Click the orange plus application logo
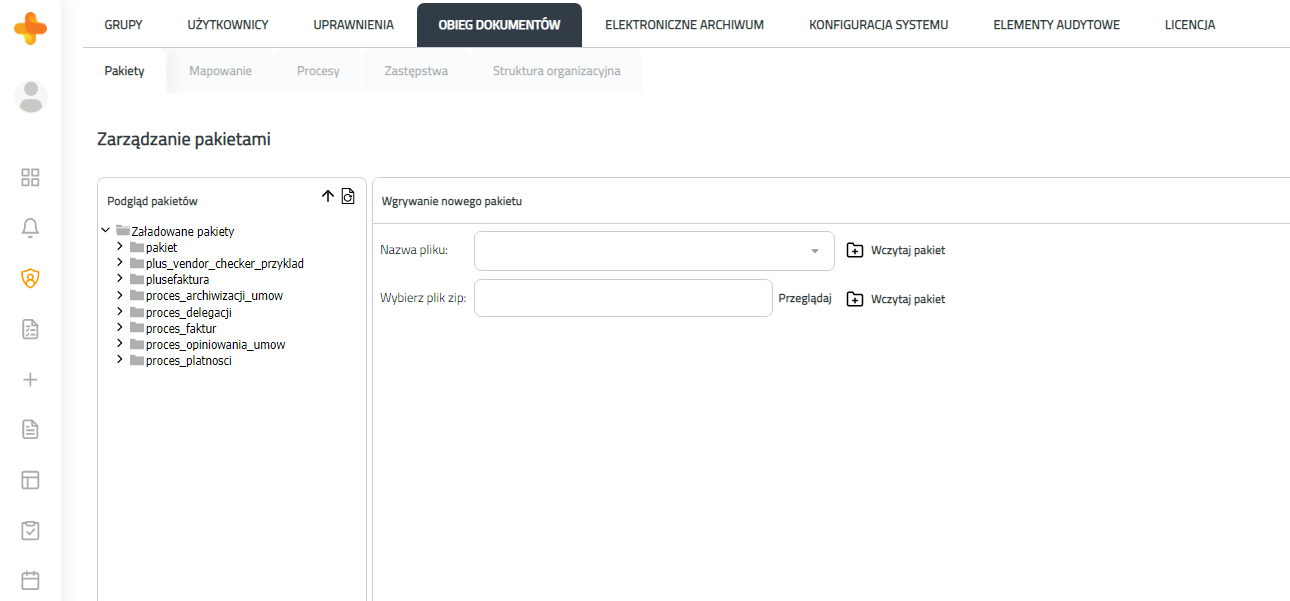 (30, 26)
